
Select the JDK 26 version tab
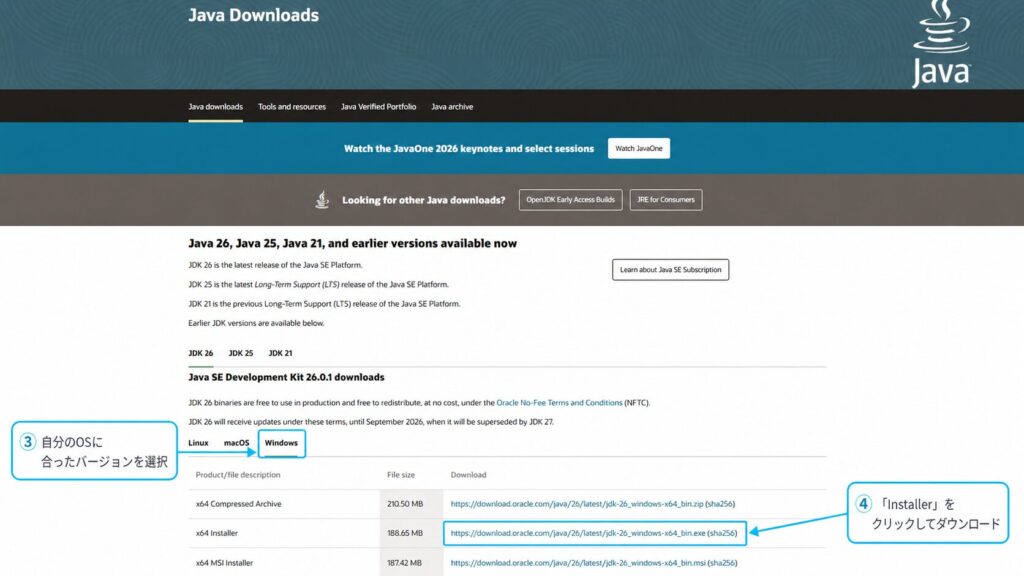click(x=200, y=353)
